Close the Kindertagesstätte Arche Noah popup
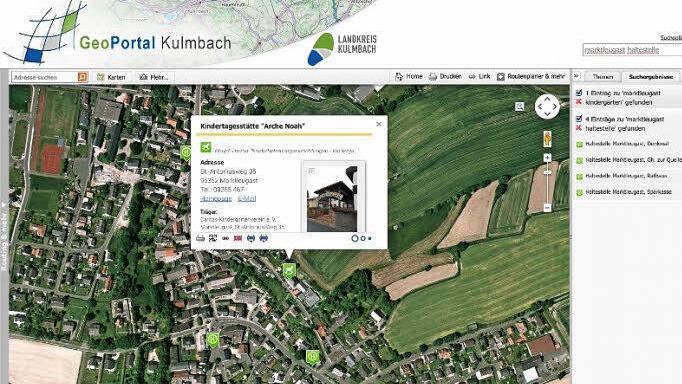Viewport: 682px width, 384px height. 378,124
